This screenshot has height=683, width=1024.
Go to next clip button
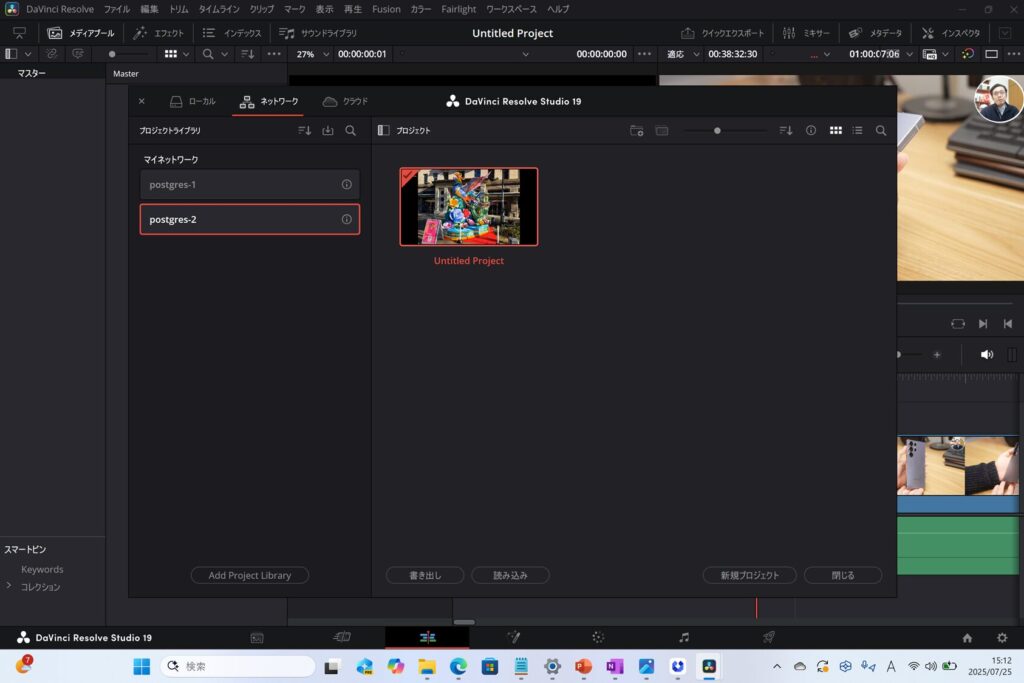pyautogui.click(x=983, y=324)
